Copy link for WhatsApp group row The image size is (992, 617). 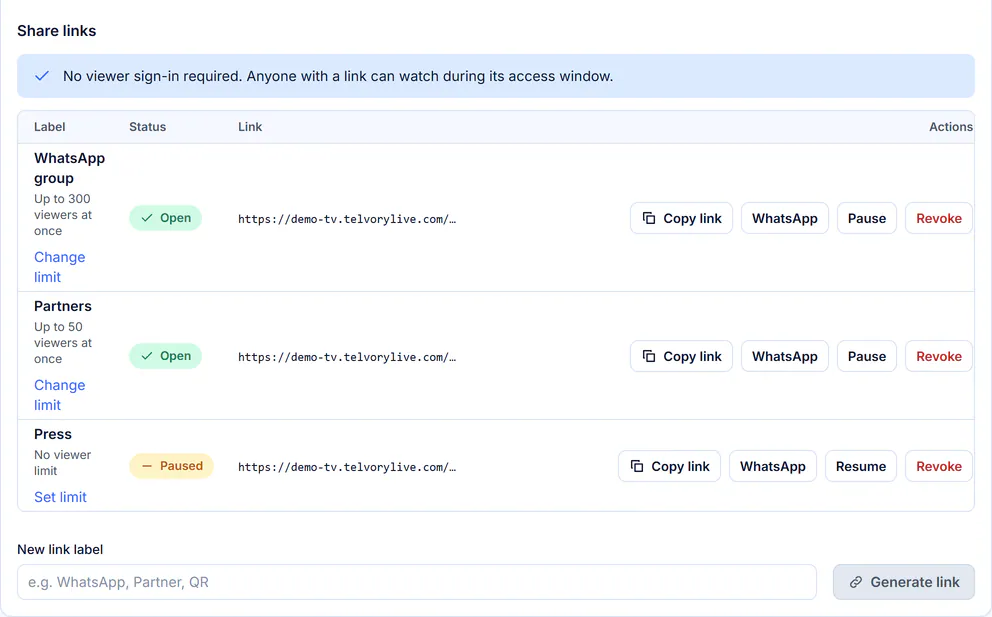point(681,218)
